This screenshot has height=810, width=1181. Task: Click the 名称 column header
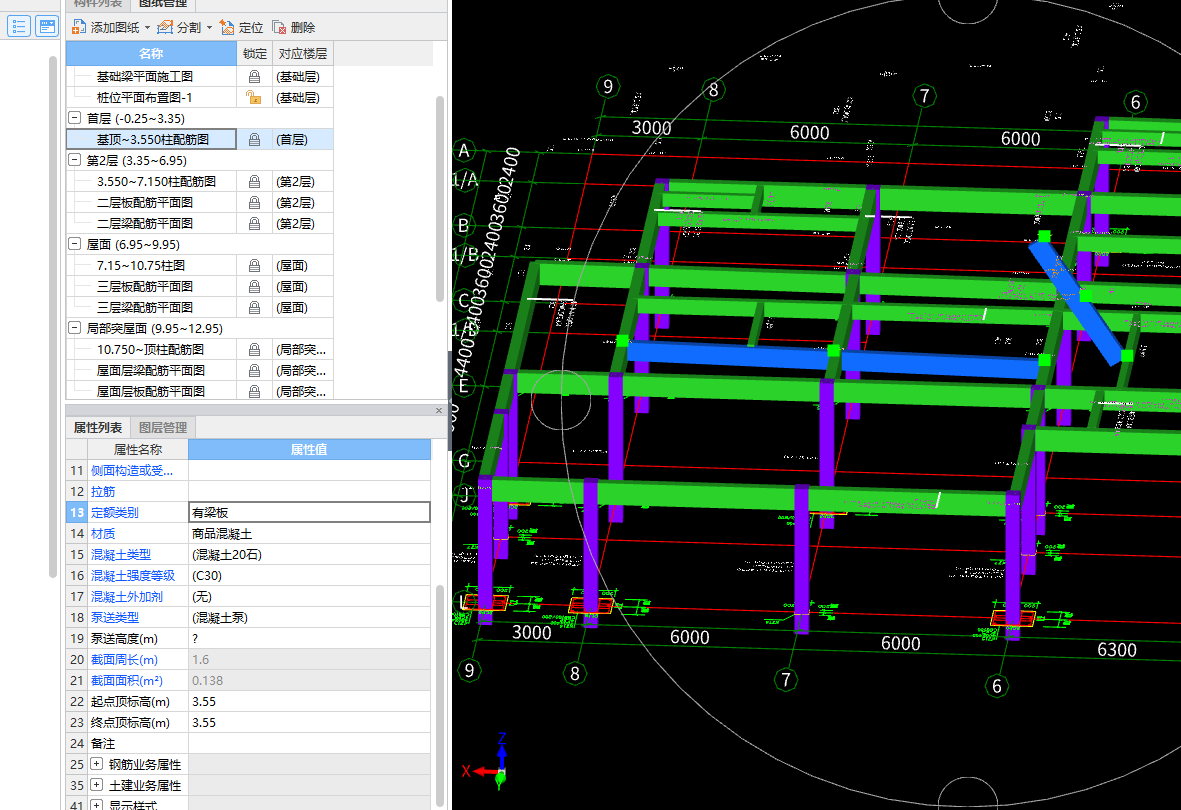click(151, 53)
